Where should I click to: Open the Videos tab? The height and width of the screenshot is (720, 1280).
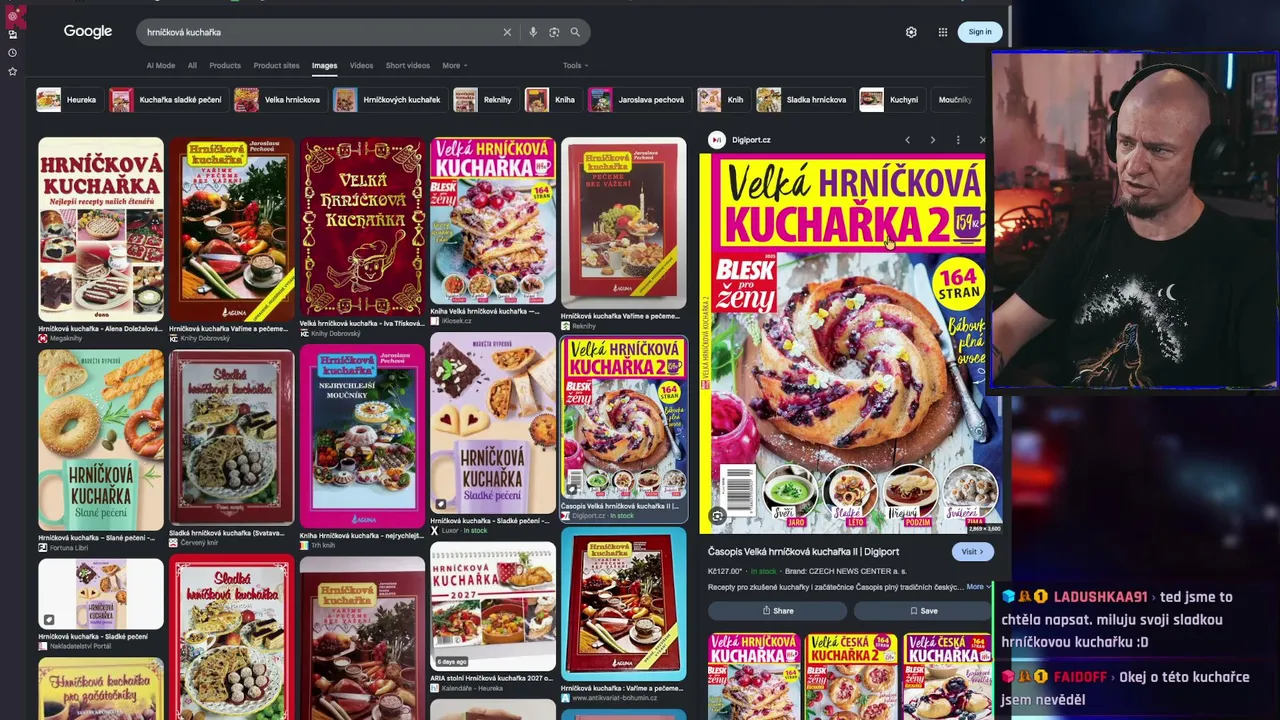pos(361,66)
